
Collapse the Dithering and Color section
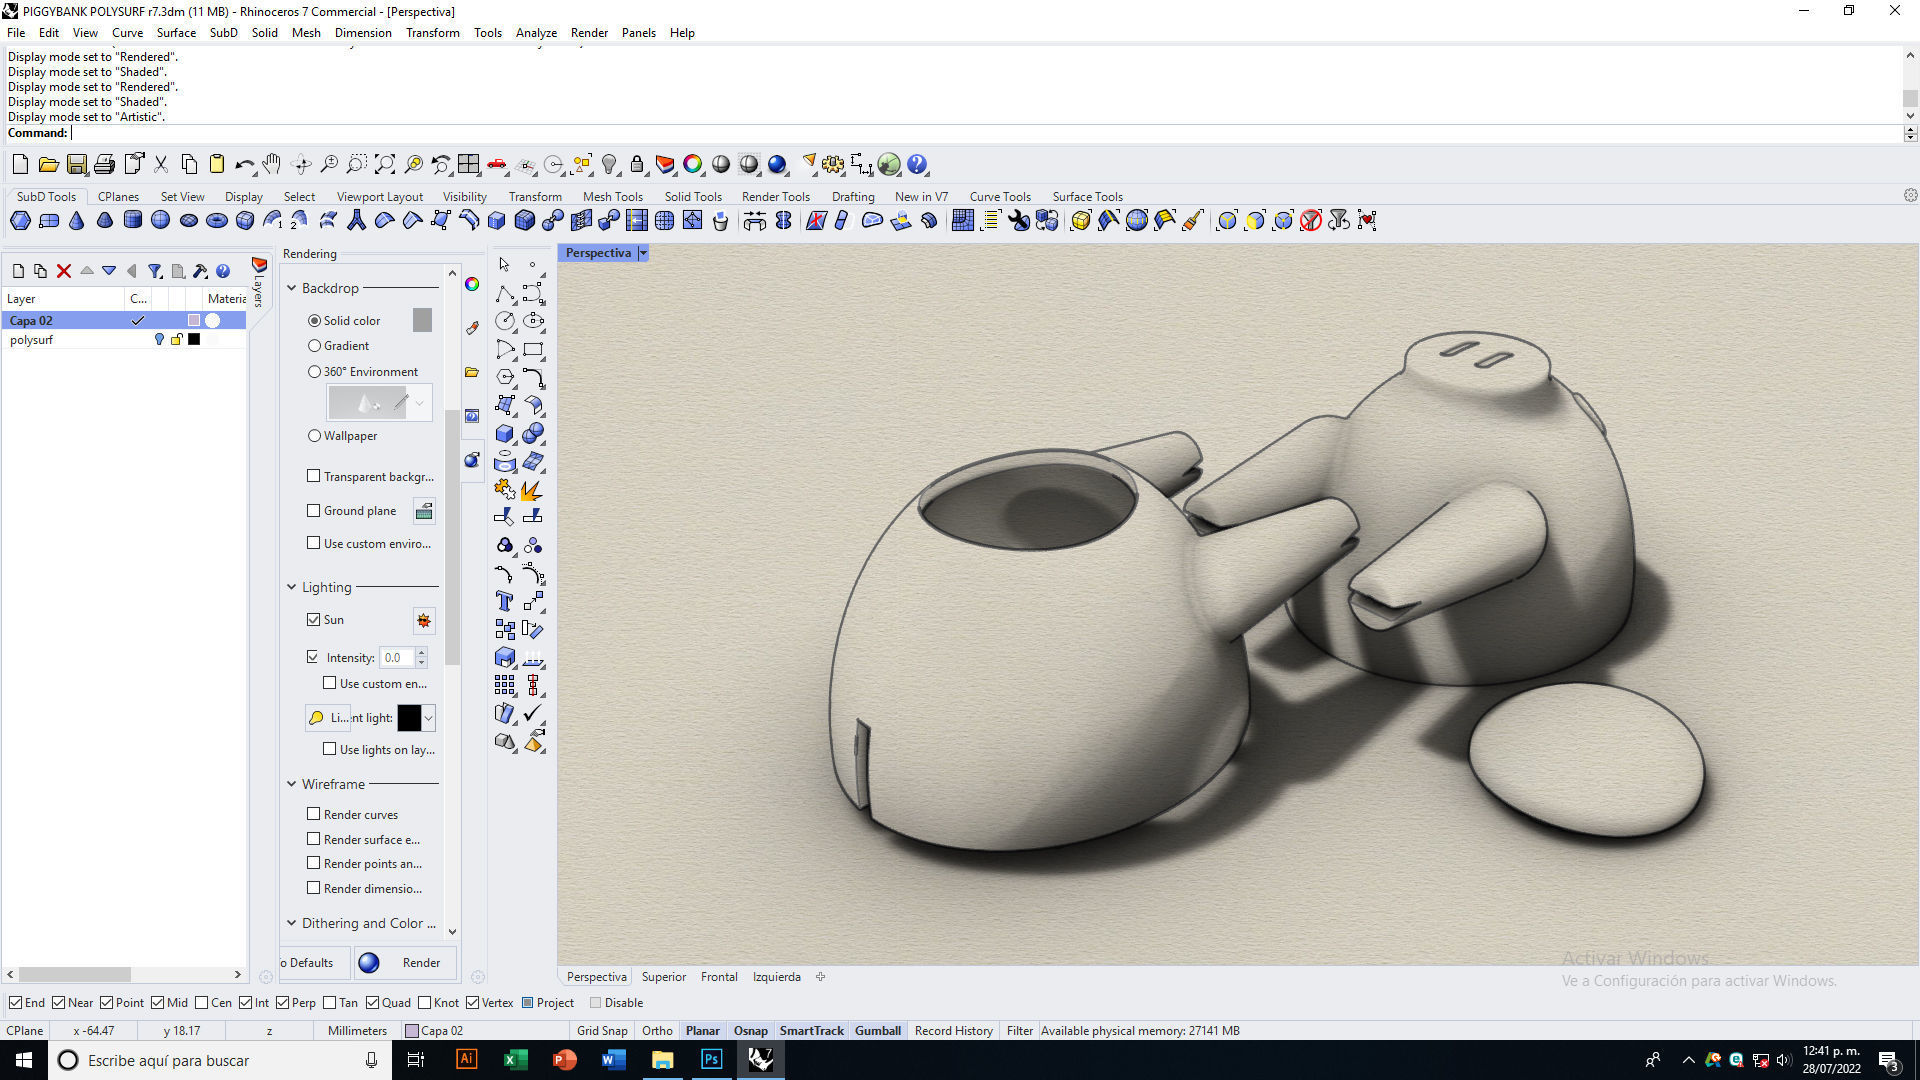tap(292, 923)
